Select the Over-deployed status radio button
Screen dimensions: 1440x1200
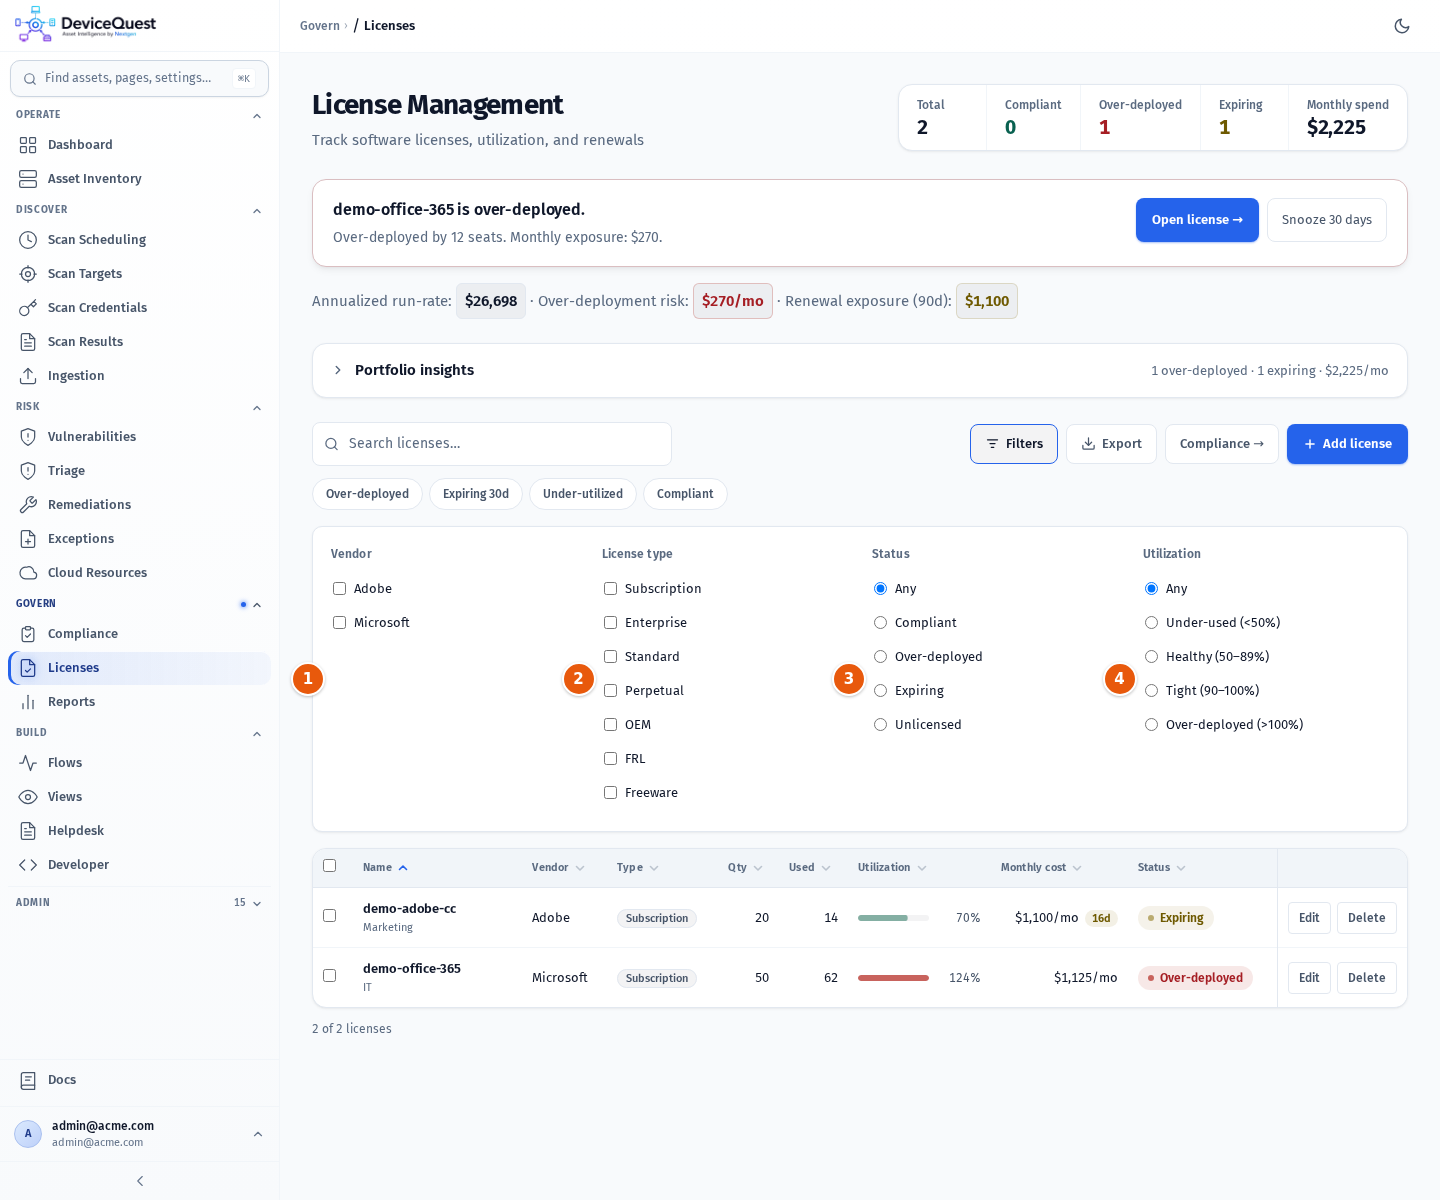(x=880, y=657)
